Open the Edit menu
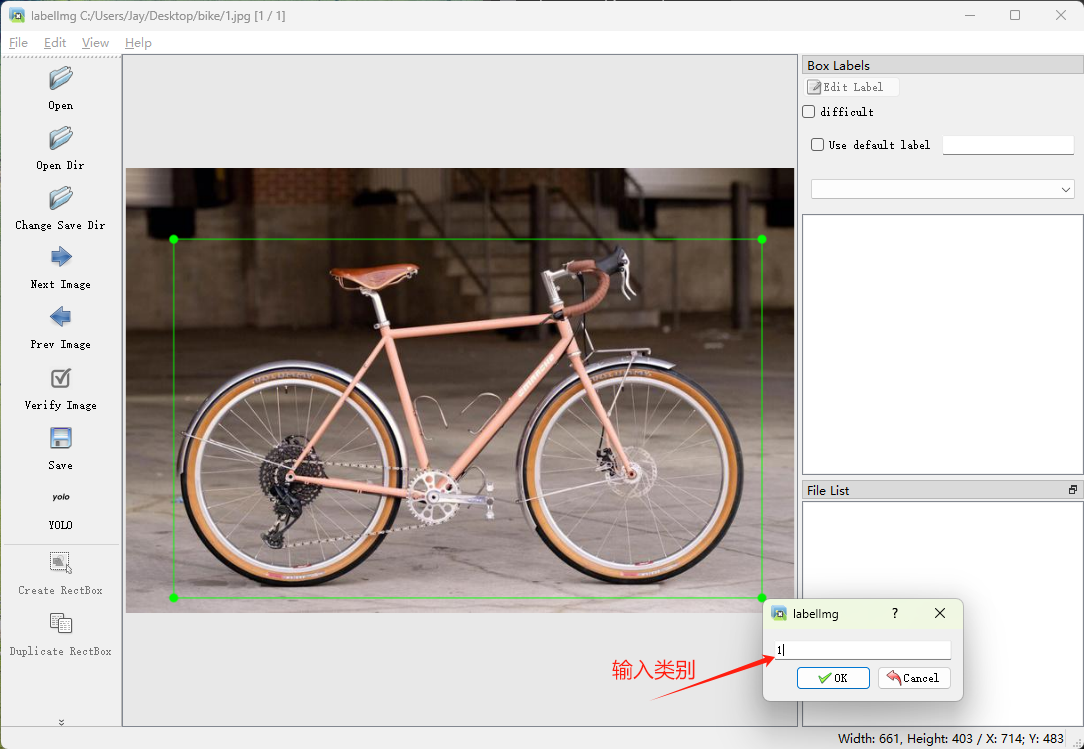The height and width of the screenshot is (749, 1084). [x=55, y=43]
